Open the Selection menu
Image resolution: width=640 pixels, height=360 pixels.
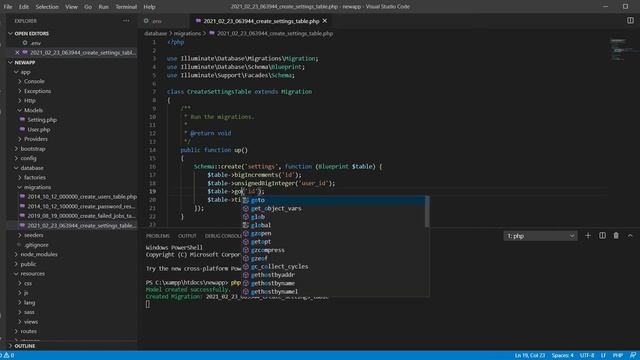click(x=47, y=7)
